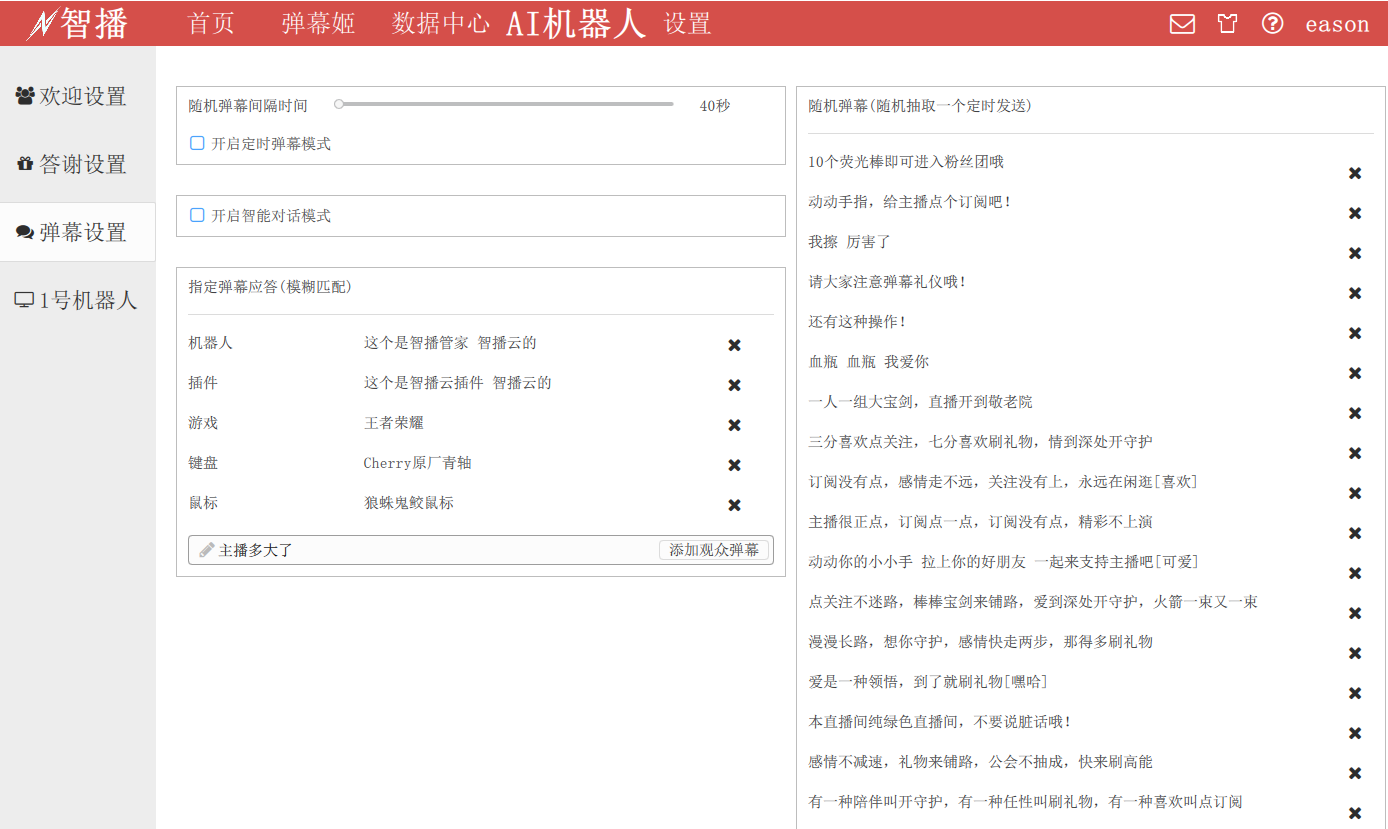Remove danmaku 漫漫长路，想你守护
The width and height of the screenshot is (1388, 829).
1355,653
